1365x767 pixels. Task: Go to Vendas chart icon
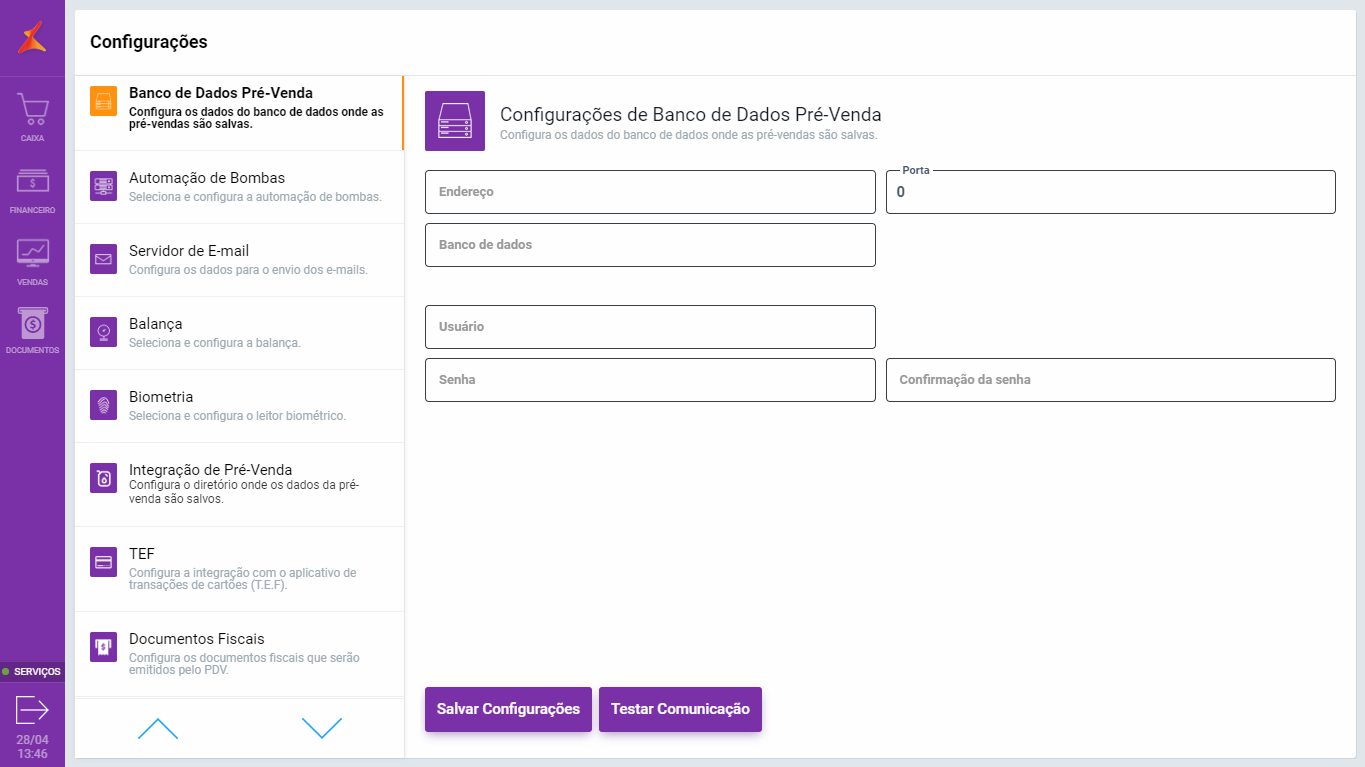pos(32,253)
